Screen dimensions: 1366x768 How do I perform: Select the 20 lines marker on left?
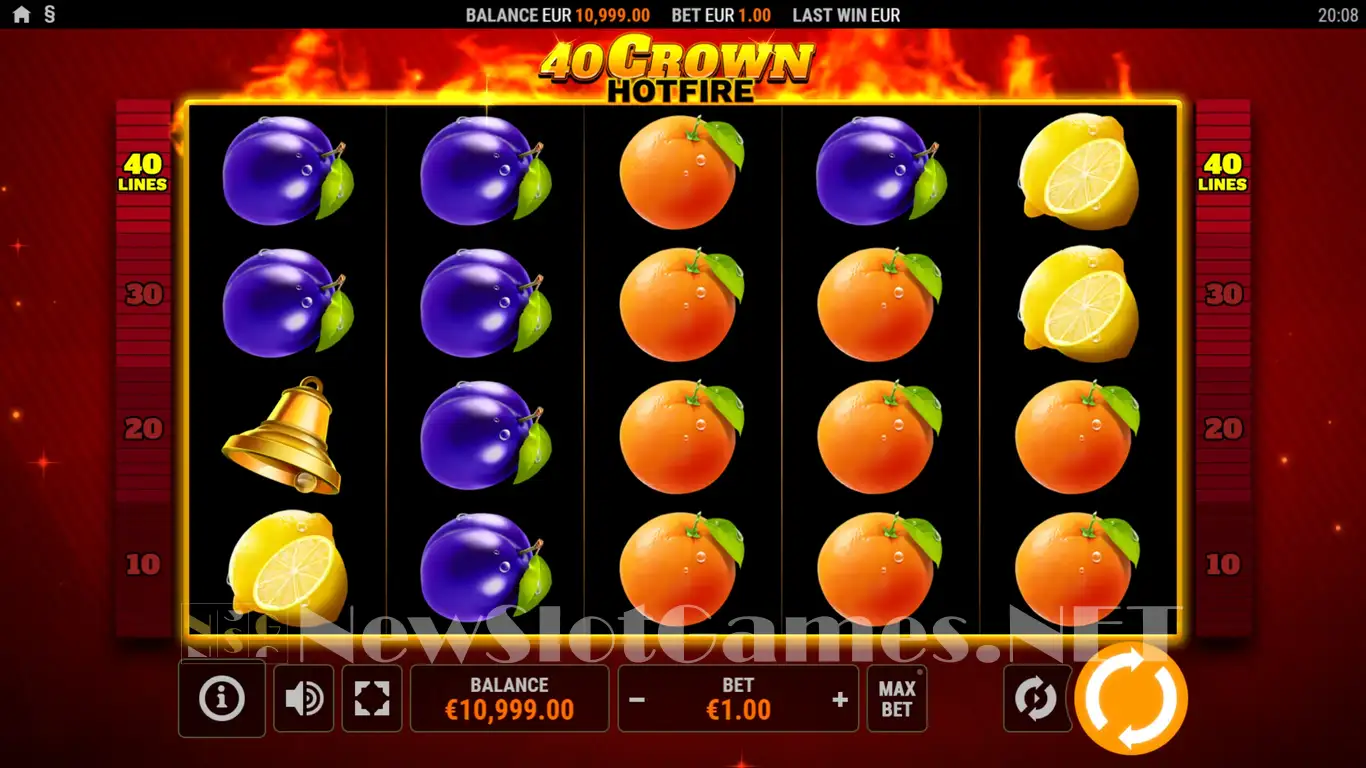click(x=144, y=429)
